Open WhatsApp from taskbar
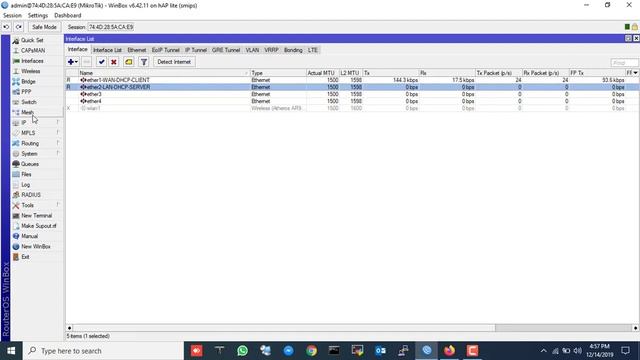The width and height of the screenshot is (640, 360). tap(242, 351)
